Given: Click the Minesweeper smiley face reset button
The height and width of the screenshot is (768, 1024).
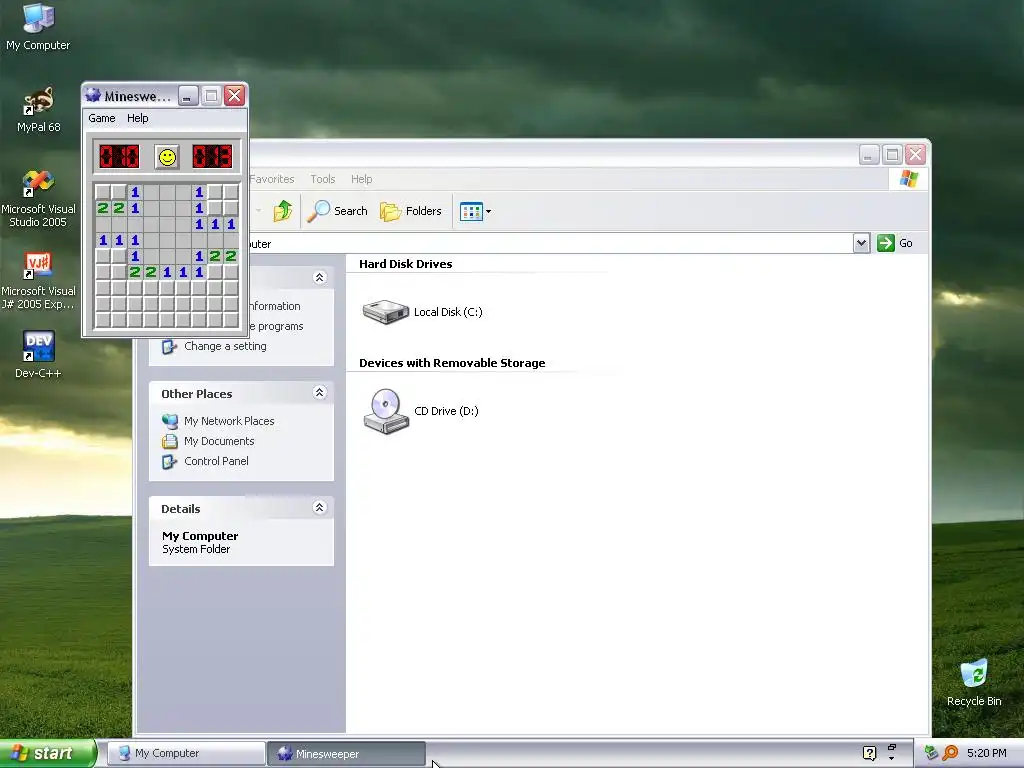Looking at the screenshot, I should 167,157.
